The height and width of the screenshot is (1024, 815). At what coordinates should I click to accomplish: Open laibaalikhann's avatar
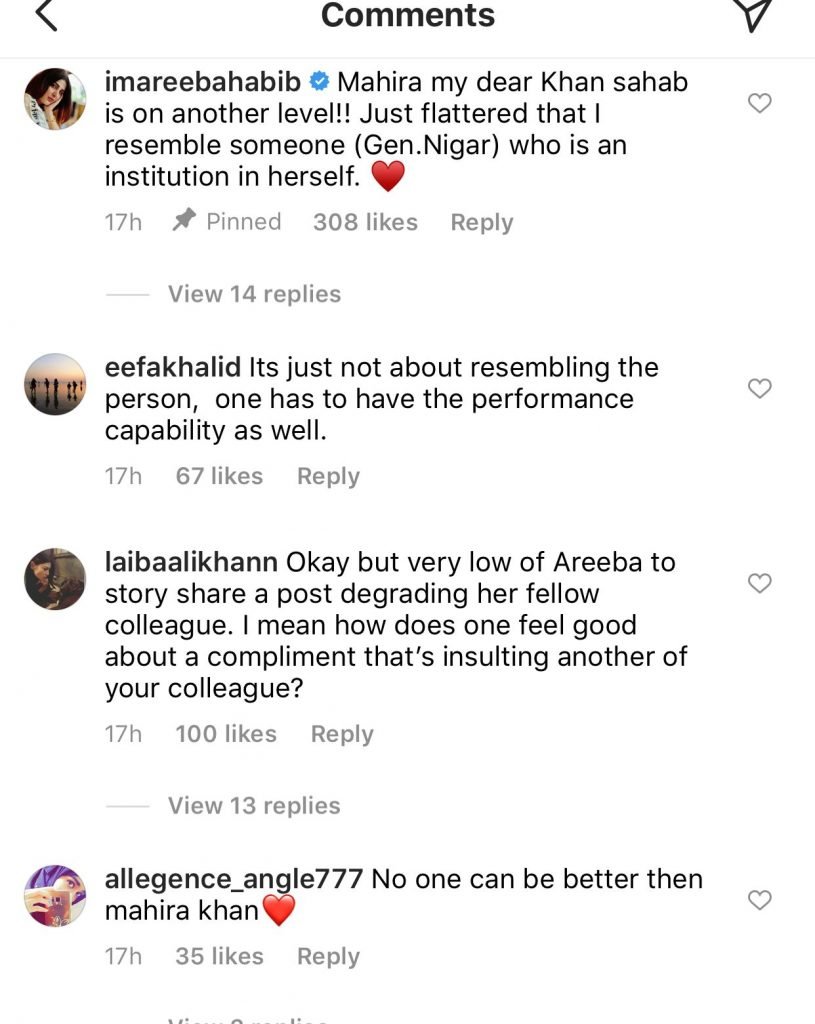tap(55, 579)
